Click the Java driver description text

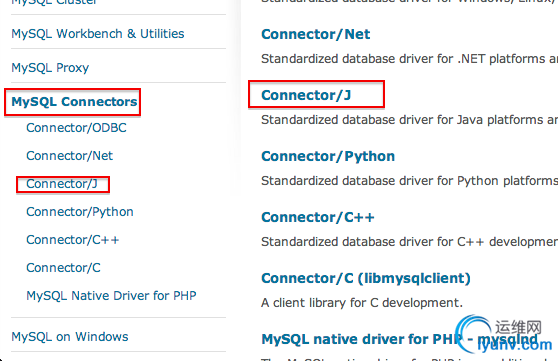click(x=410, y=120)
